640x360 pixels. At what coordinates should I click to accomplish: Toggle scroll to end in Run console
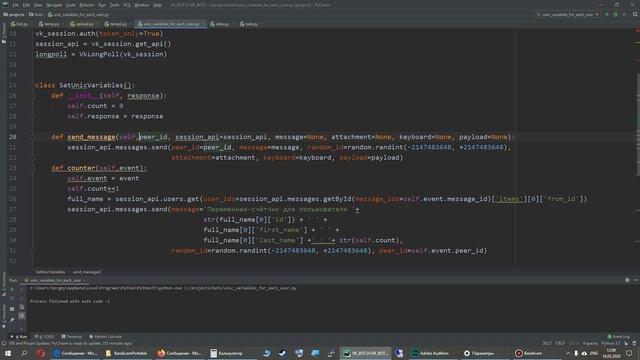[22, 316]
